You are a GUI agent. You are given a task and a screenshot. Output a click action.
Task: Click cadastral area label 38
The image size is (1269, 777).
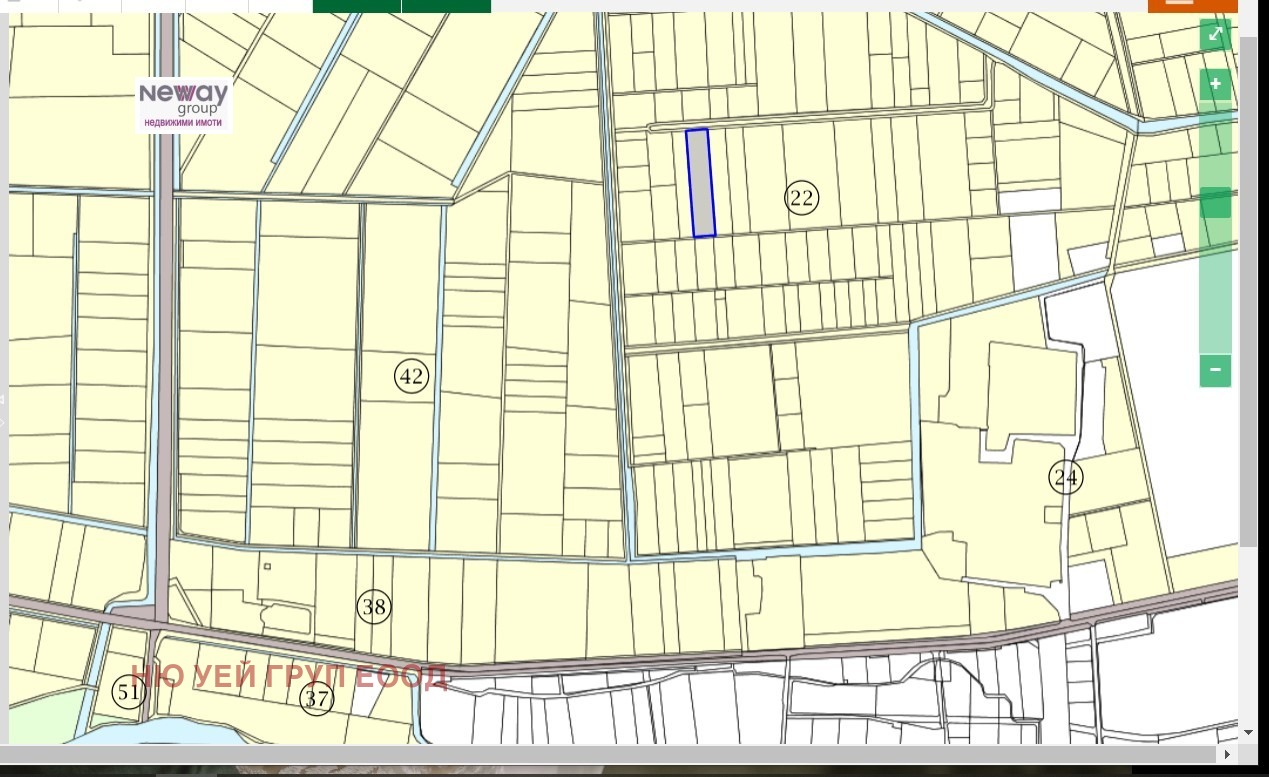(x=374, y=607)
